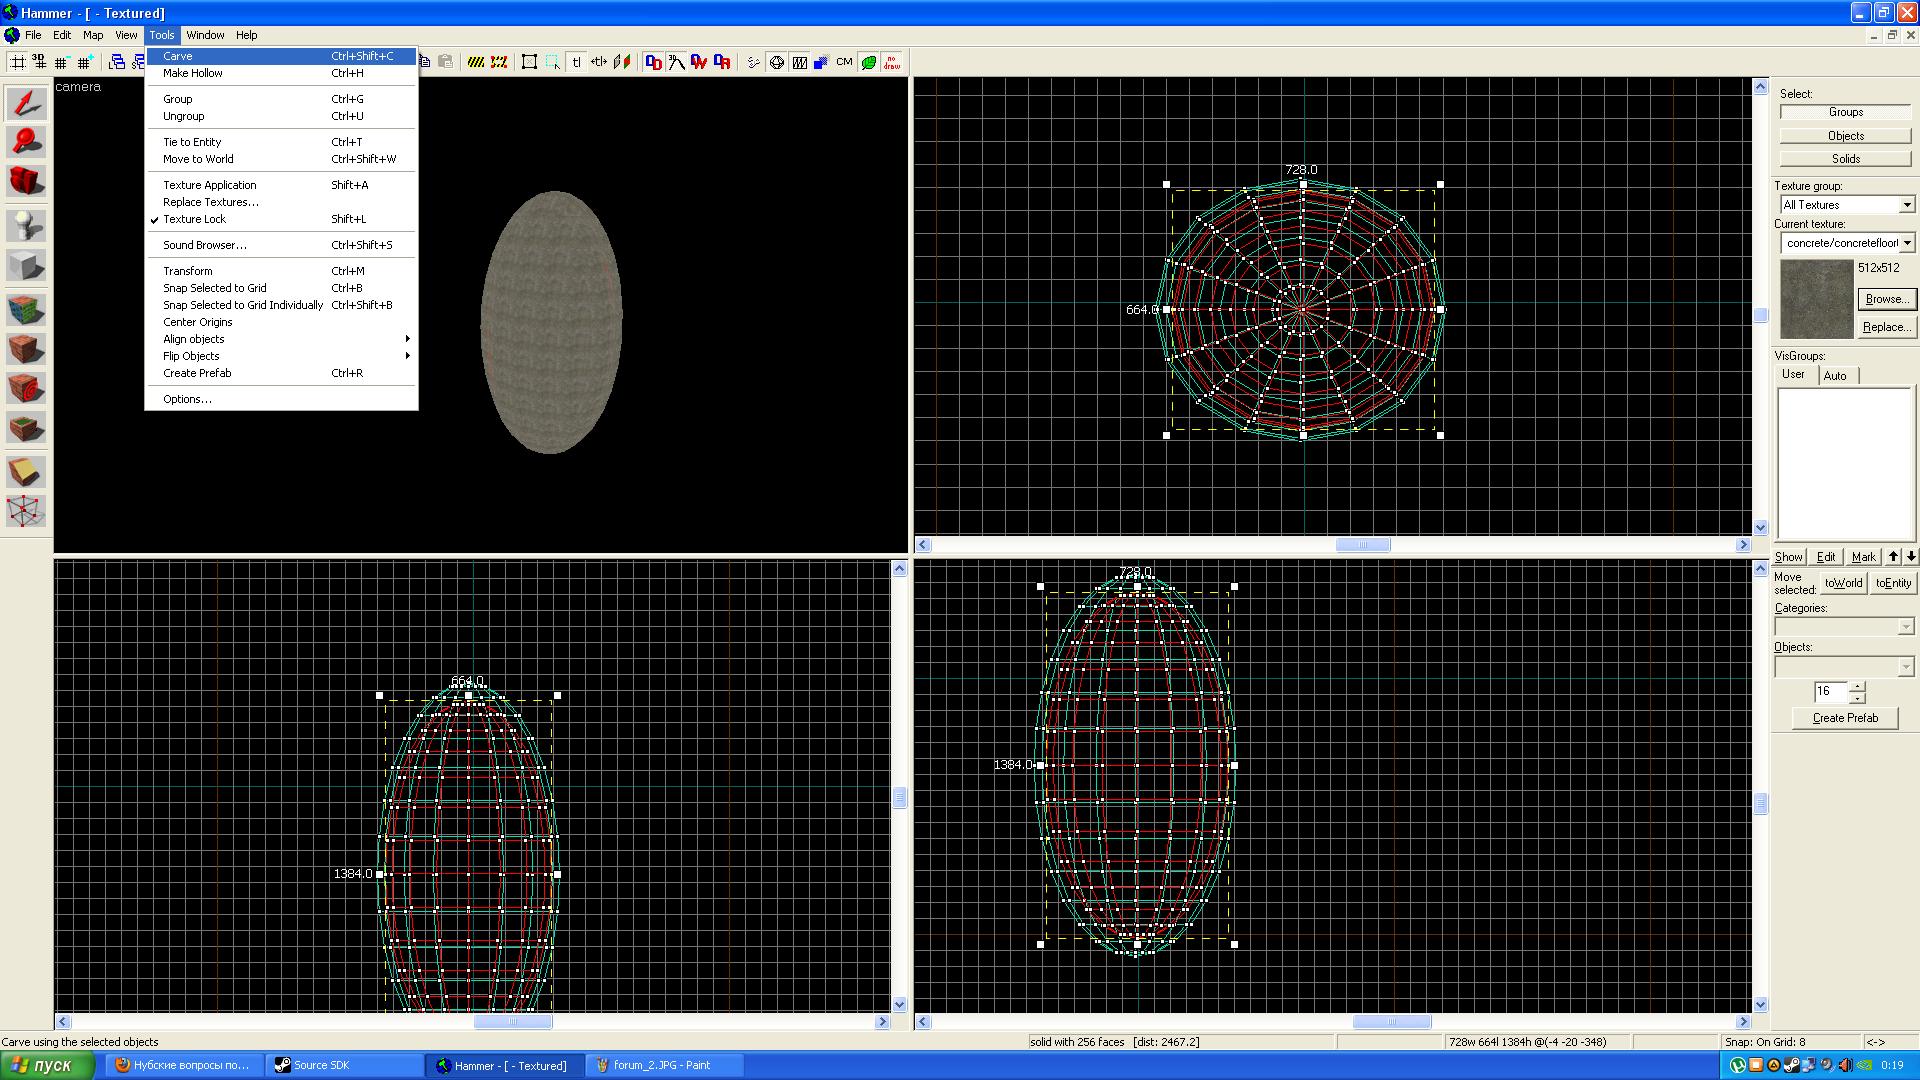Click the Browse... texture button
Image resolution: width=1920 pixels, height=1080 pixels.
coord(1885,299)
